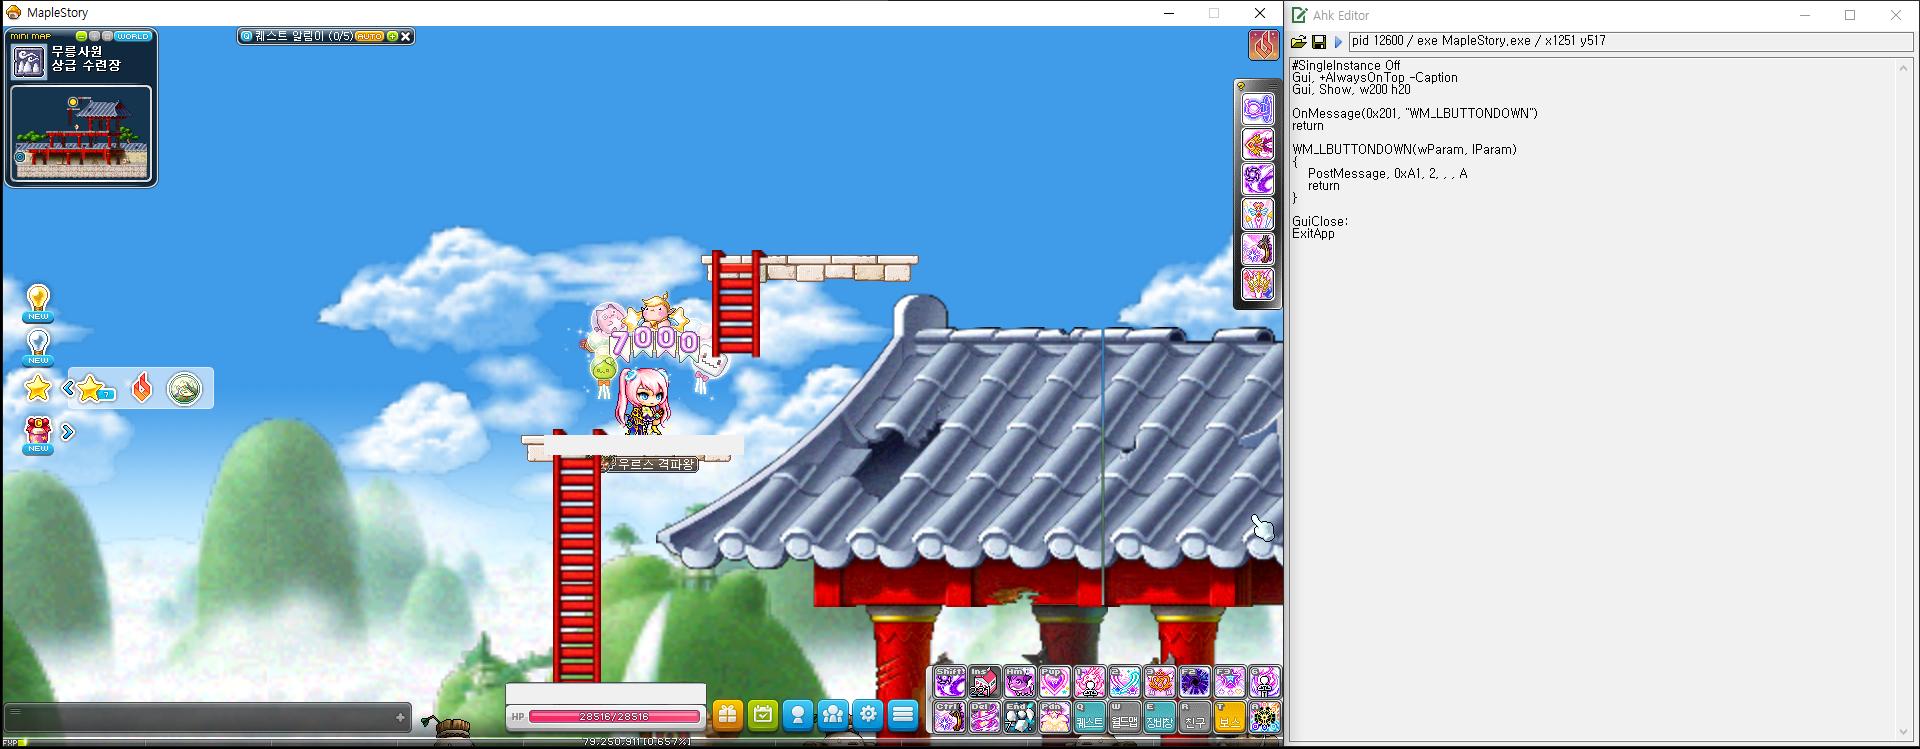Activate the F2 dark vortex skill
Image resolution: width=1920 pixels, height=749 pixels.
pos(1195,682)
